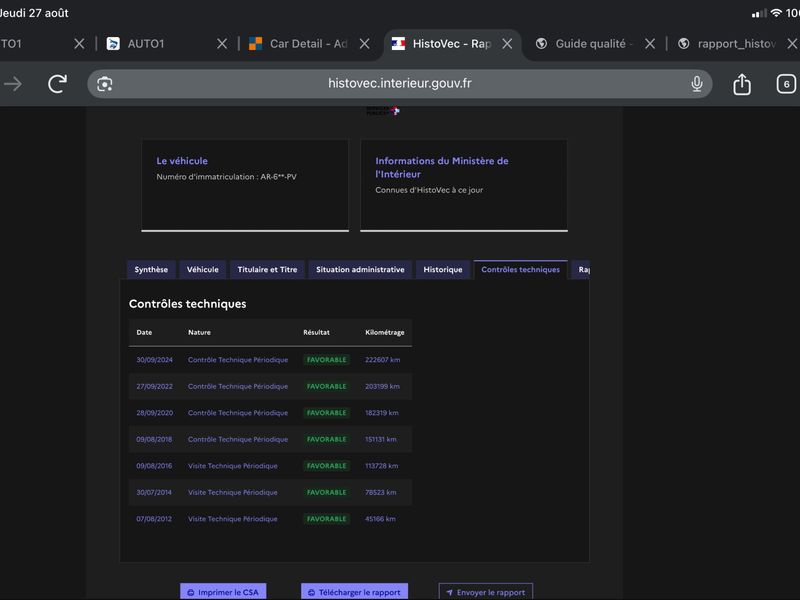800x600 pixels.
Task: Click the histovec.interieur.gouv.fr address bar
Action: point(399,84)
